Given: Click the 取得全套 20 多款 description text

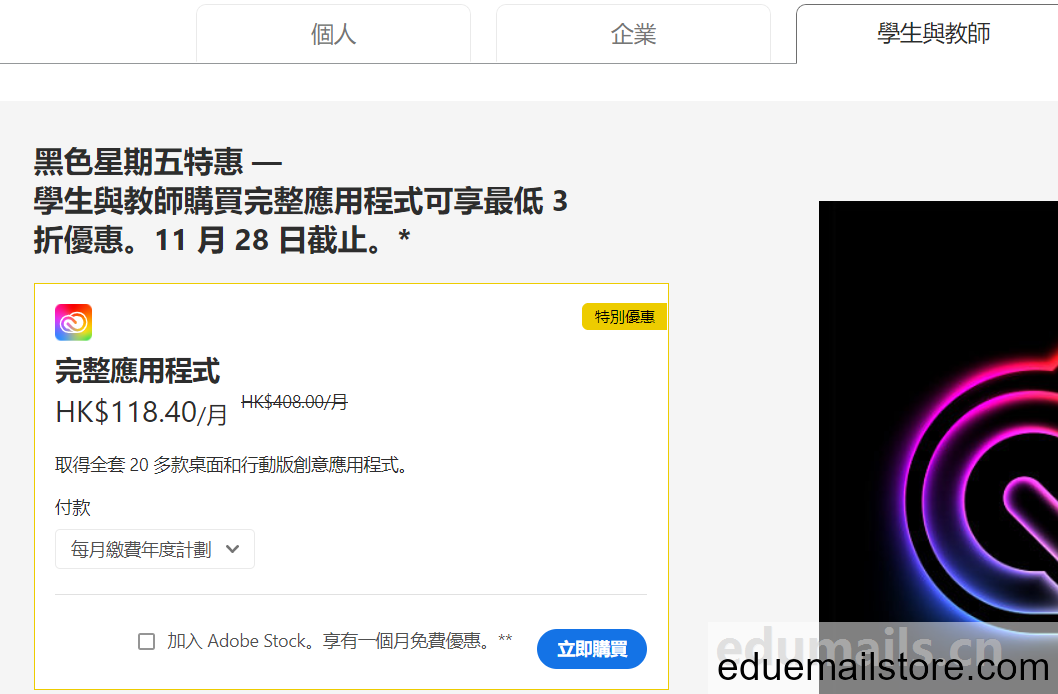Looking at the screenshot, I should click(231, 465).
